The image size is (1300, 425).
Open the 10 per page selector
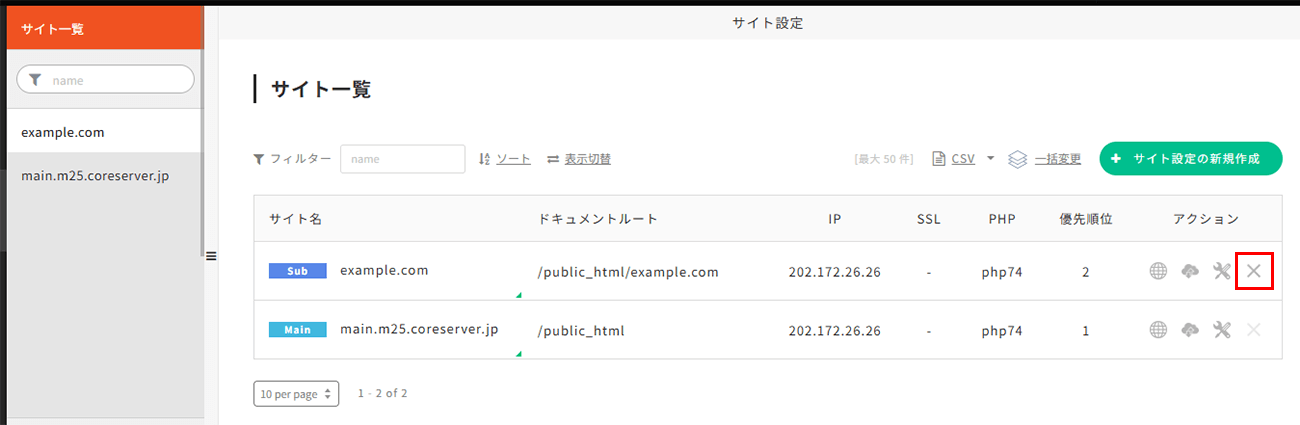(x=297, y=394)
